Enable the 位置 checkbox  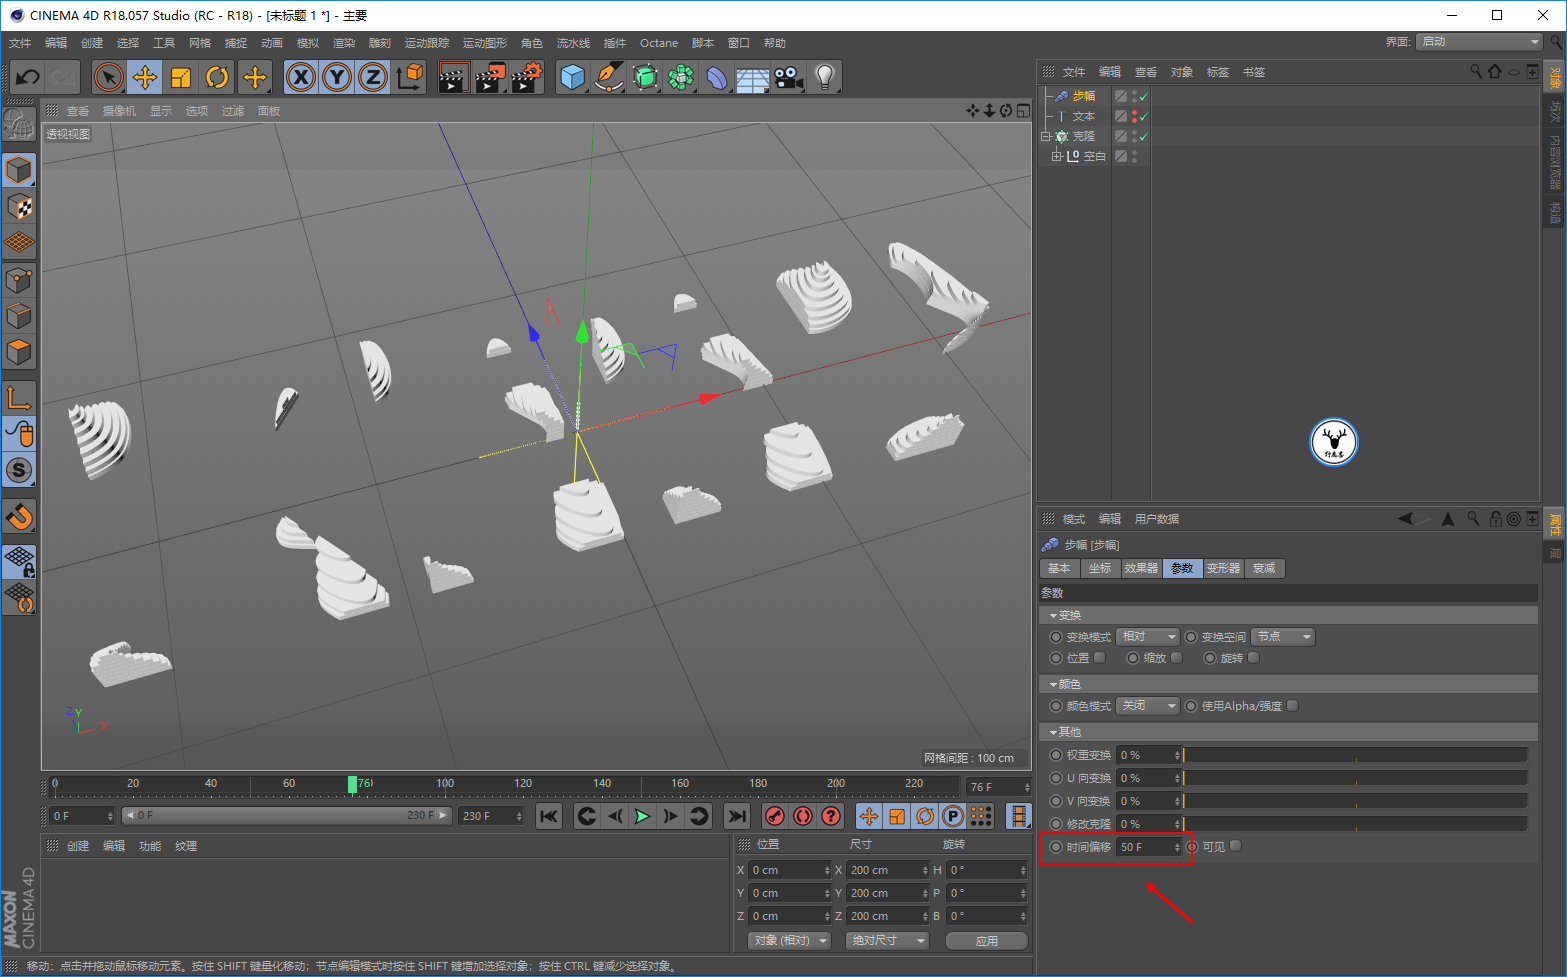coord(1100,658)
